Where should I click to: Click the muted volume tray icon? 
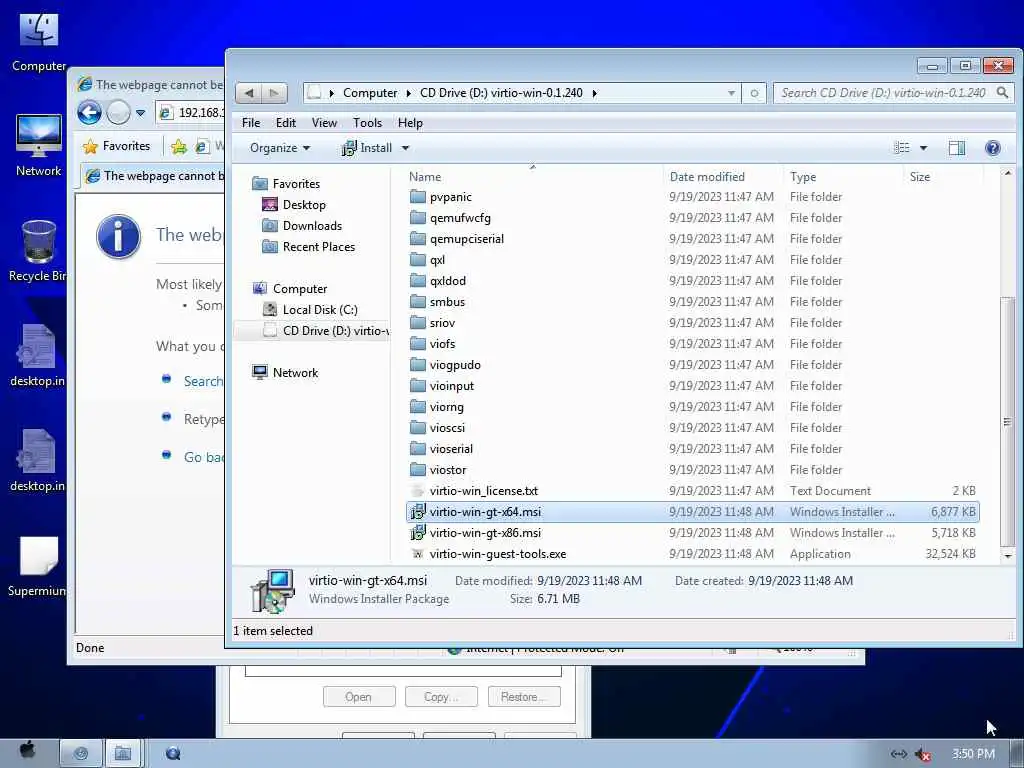click(922, 754)
